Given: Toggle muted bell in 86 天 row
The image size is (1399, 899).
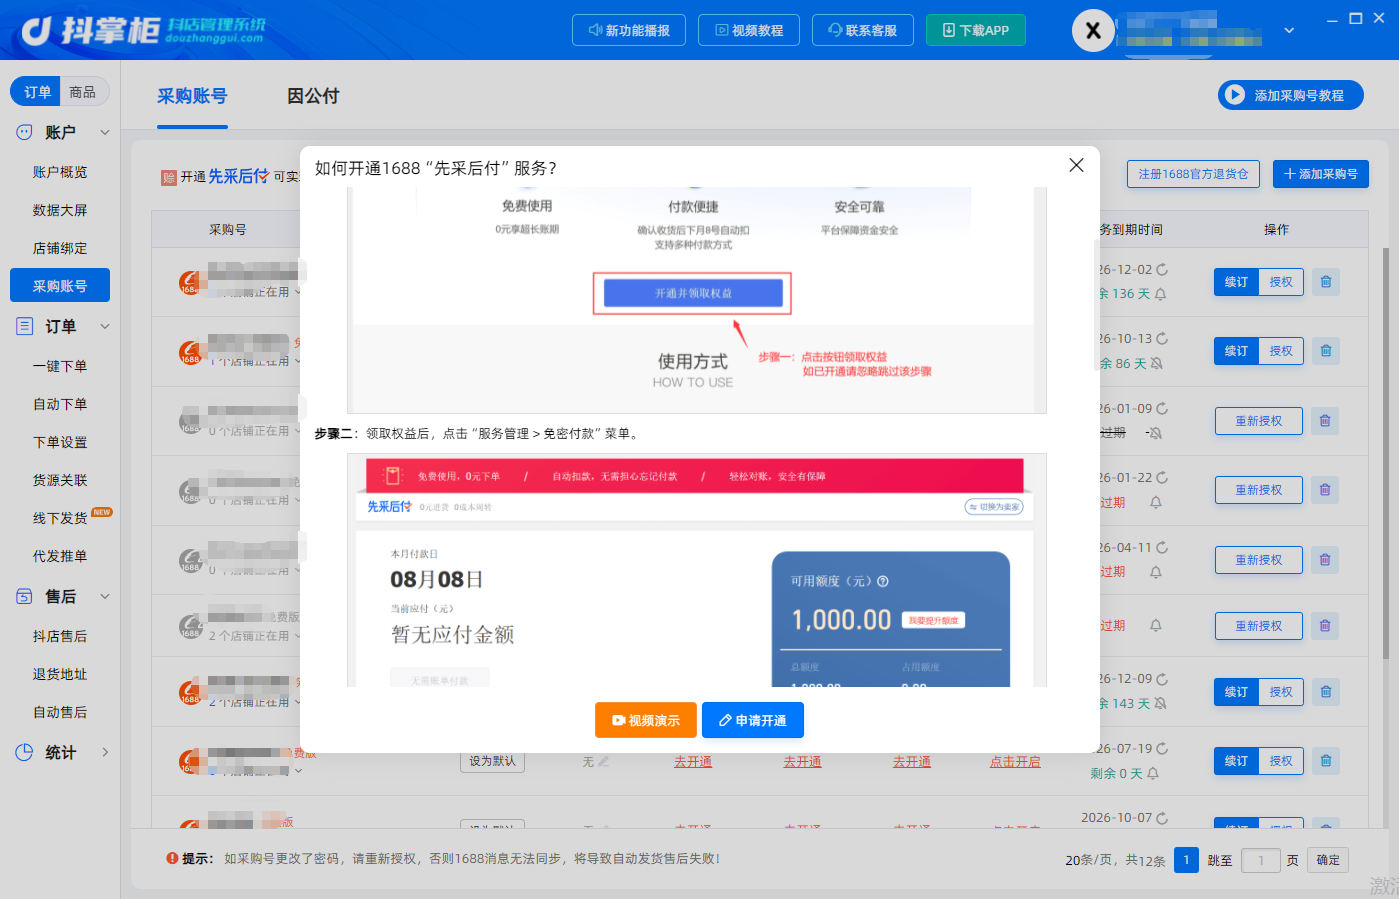Looking at the screenshot, I should point(1157,363).
